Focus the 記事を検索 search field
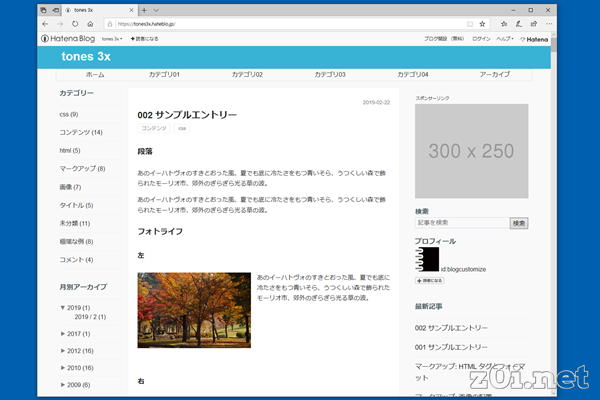The width and height of the screenshot is (600, 400). coord(462,223)
